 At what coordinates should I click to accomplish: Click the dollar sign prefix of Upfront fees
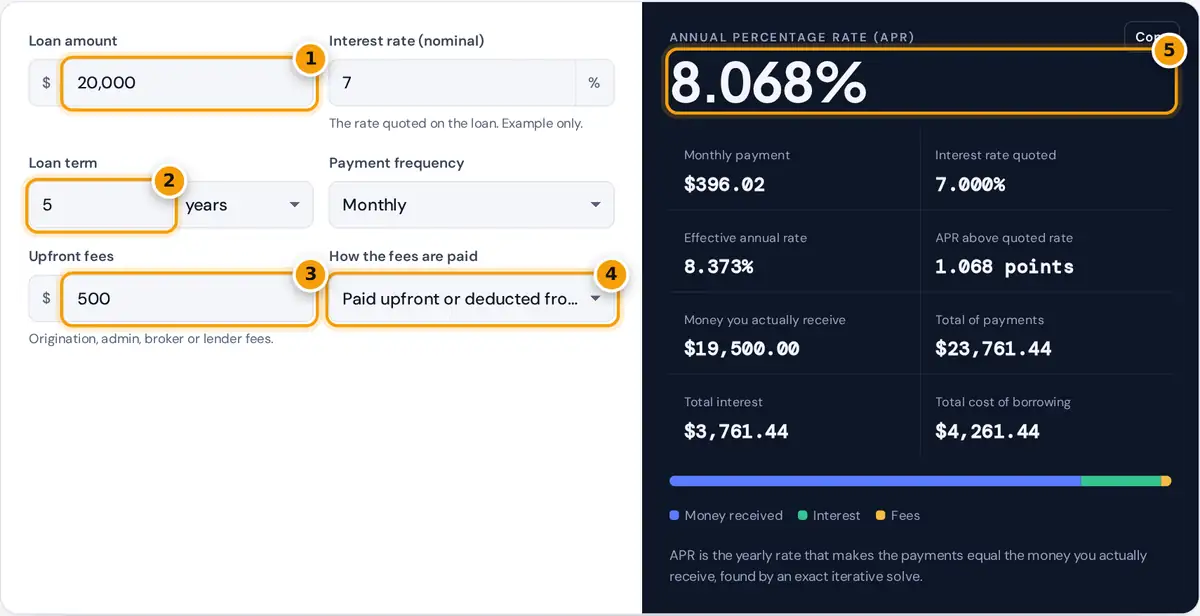point(46,299)
